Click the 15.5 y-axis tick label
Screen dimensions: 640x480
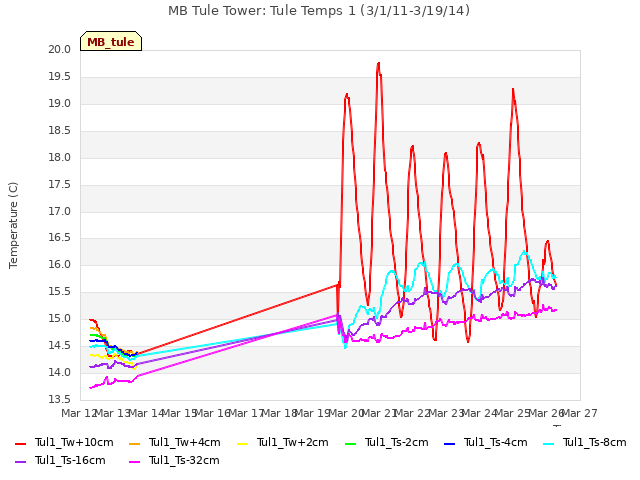pos(60,291)
